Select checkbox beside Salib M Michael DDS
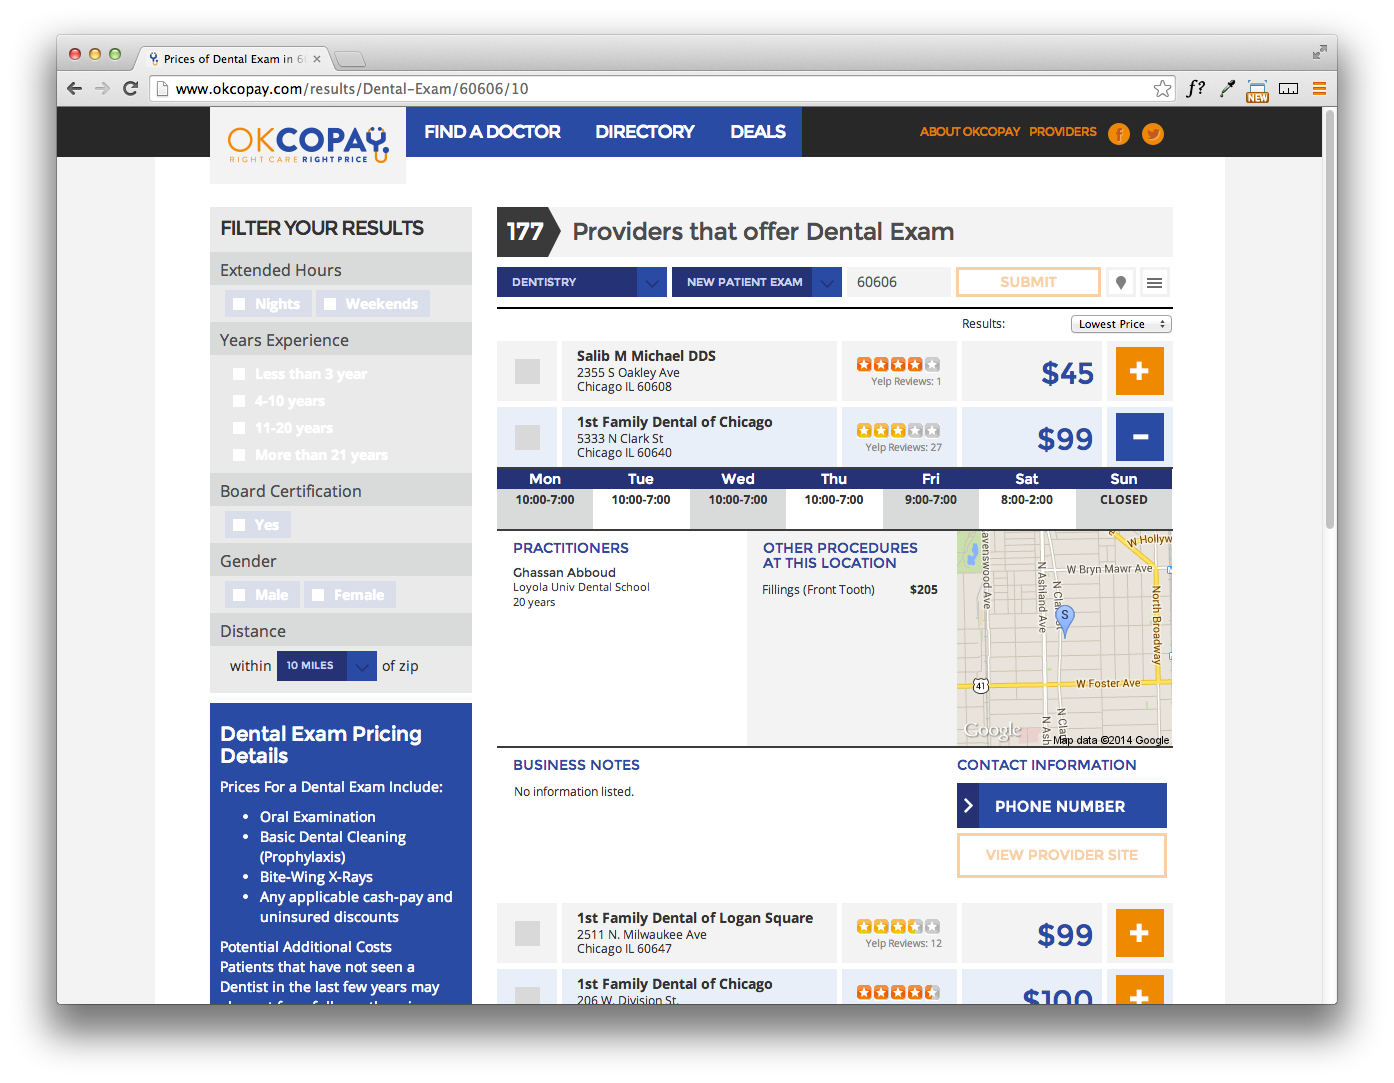Image resolution: width=1394 pixels, height=1083 pixels. pos(527,371)
